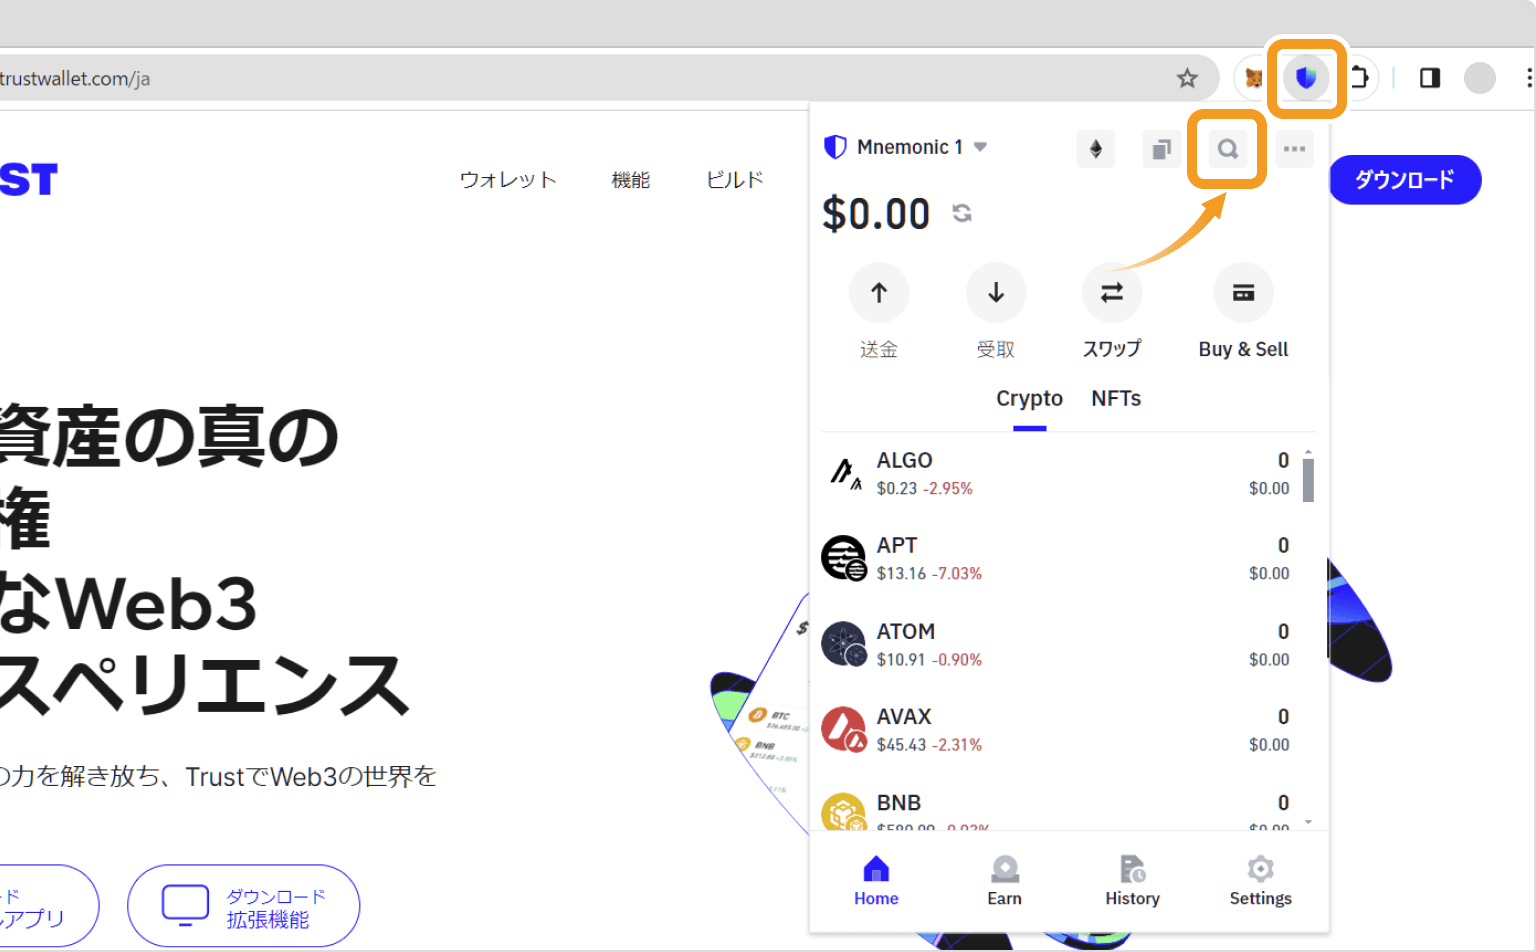Copy wallet address with the copy icon
The image size is (1536, 952).
(x=1161, y=149)
